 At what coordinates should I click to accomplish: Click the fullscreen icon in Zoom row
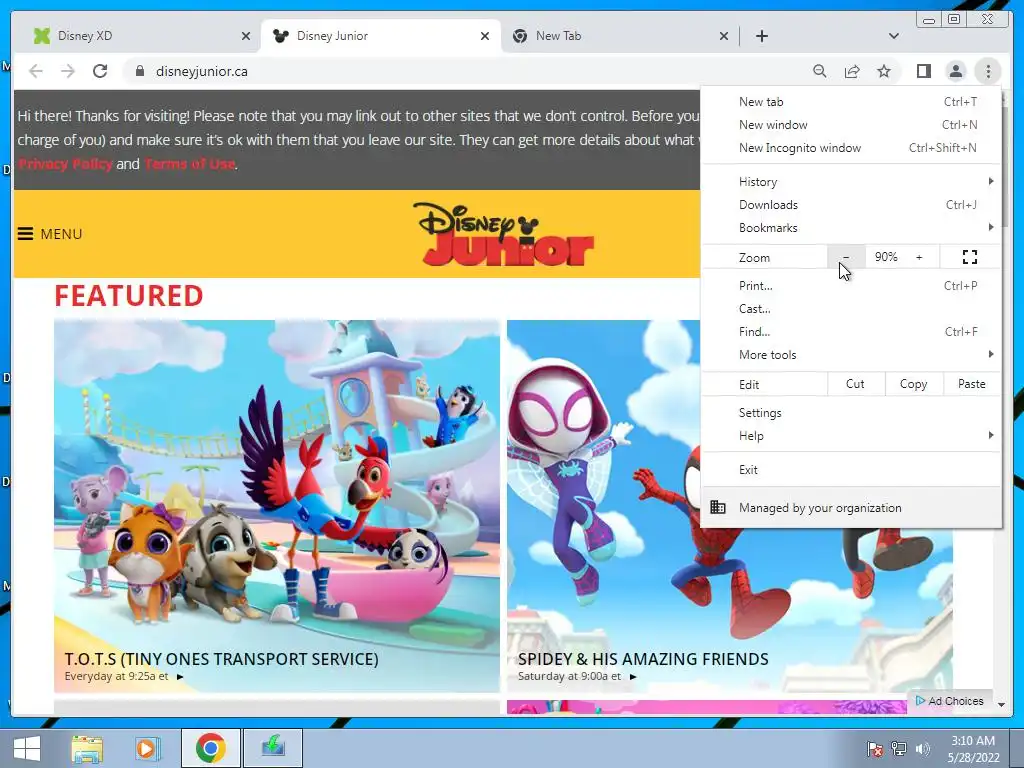coord(970,257)
